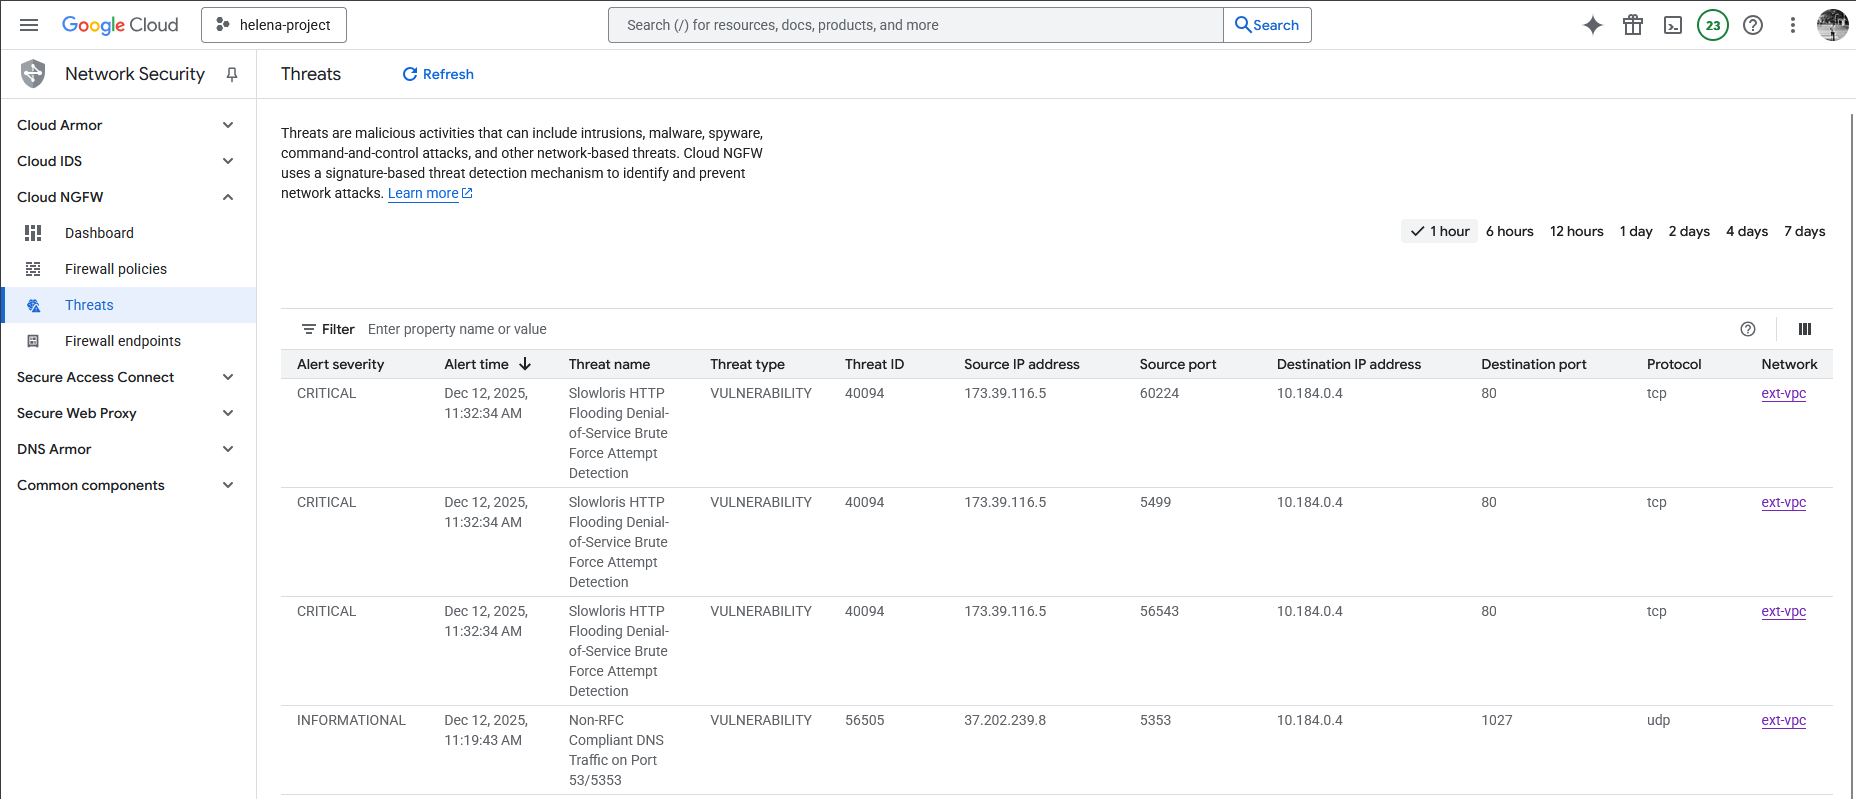The image size is (1856, 799).
Task: Select the 7 days time range
Action: coord(1804,231)
